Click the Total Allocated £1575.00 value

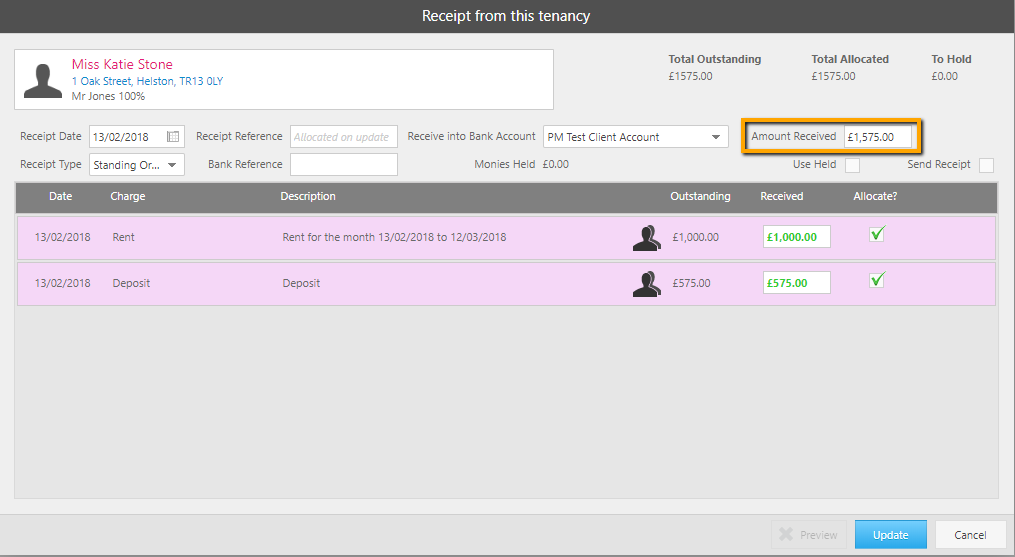834,76
